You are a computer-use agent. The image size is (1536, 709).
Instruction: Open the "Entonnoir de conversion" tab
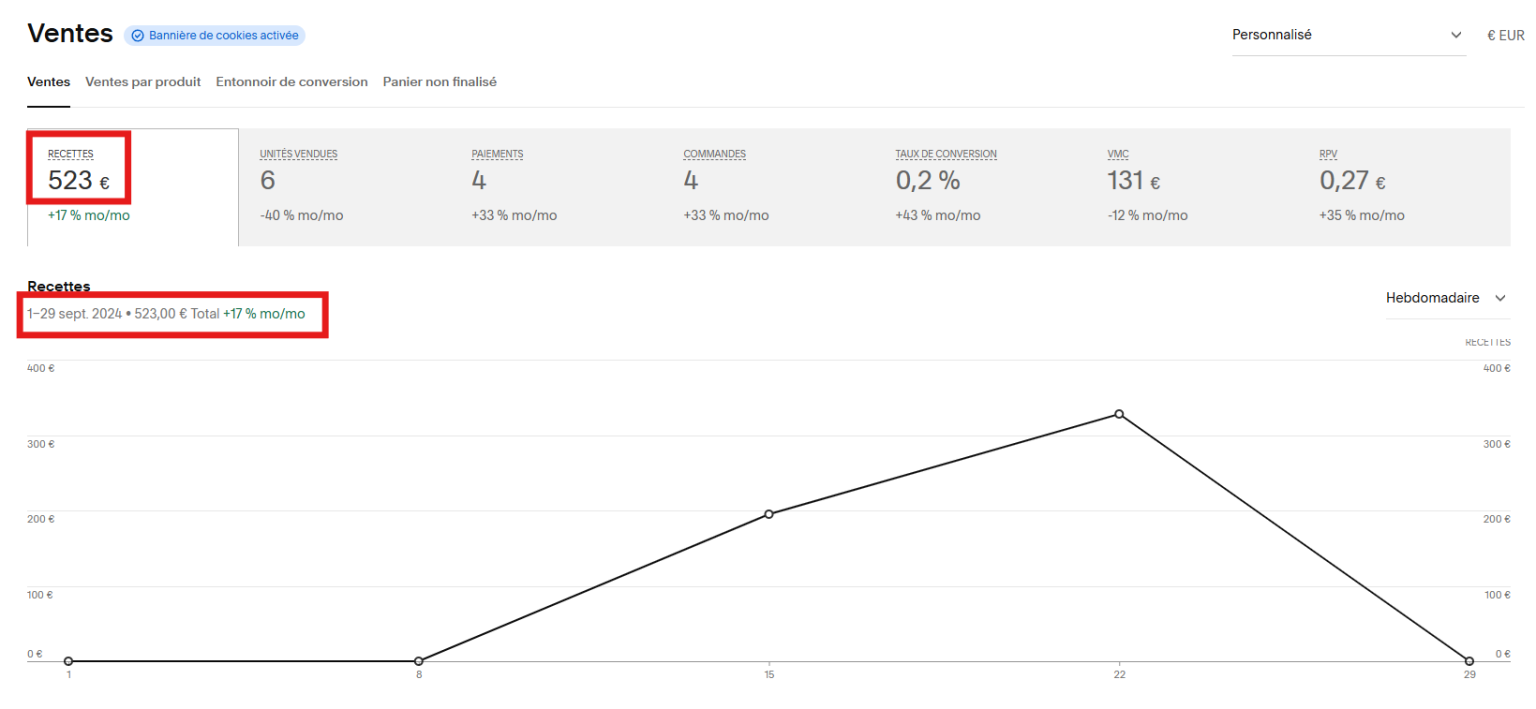pos(291,81)
